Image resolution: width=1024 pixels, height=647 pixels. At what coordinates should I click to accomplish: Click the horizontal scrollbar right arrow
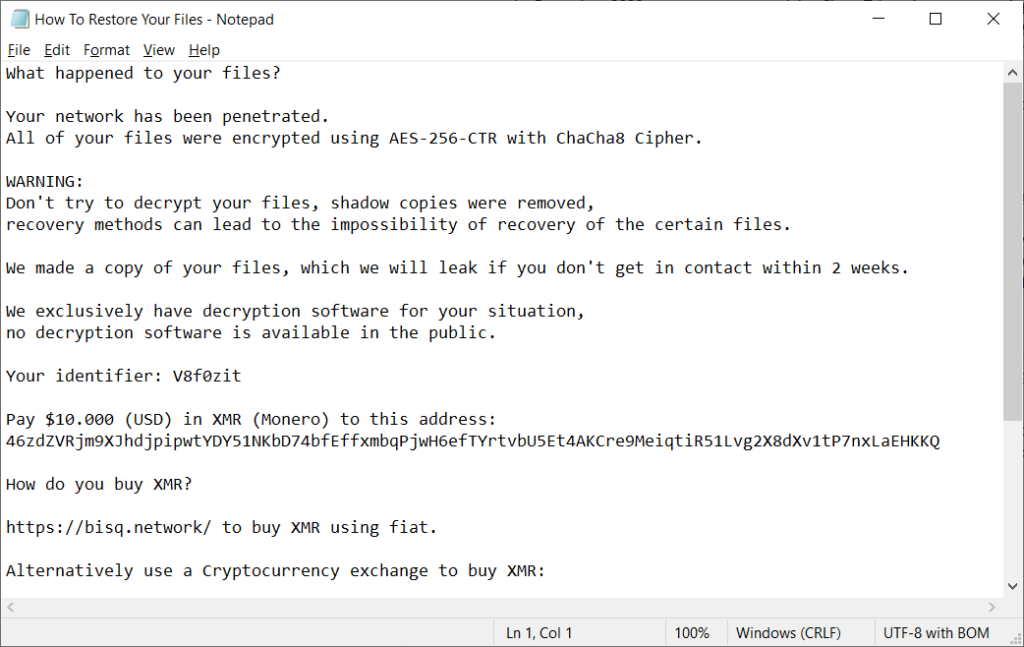point(992,607)
